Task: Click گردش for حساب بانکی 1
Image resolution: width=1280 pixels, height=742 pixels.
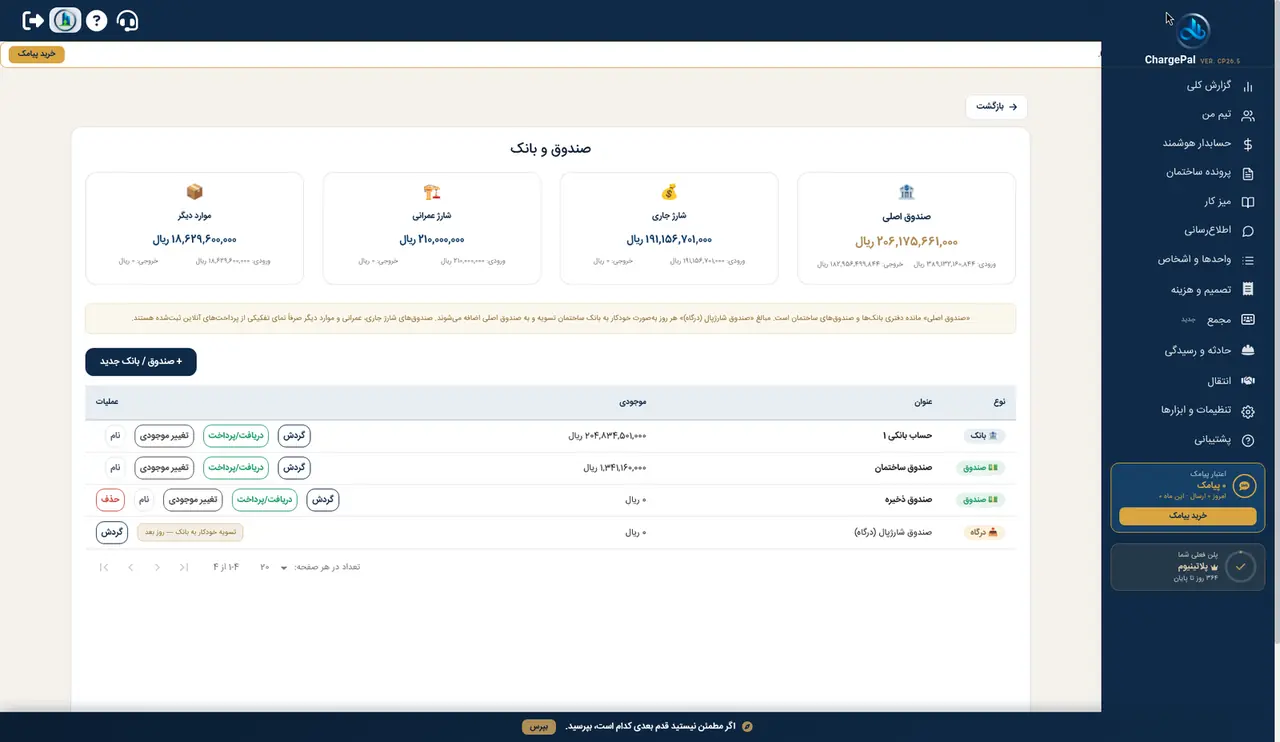Action: click(294, 436)
